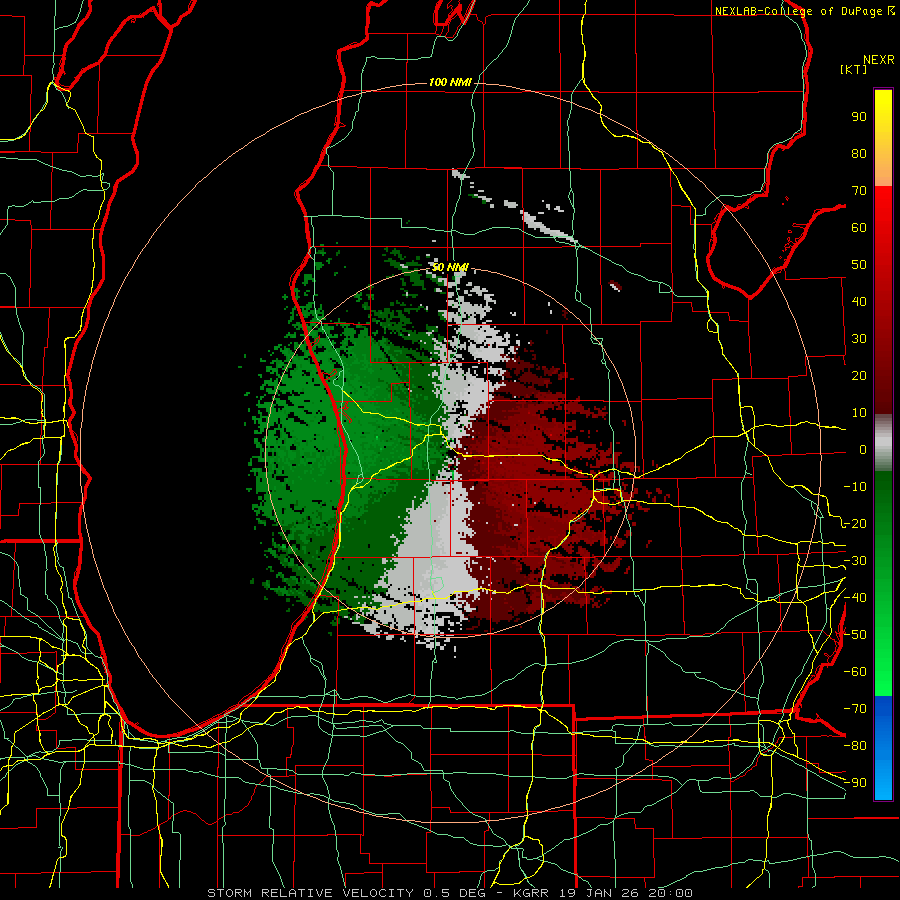900x900 pixels.
Task: Click the 0 value on the velocity scale
Action: point(863,449)
